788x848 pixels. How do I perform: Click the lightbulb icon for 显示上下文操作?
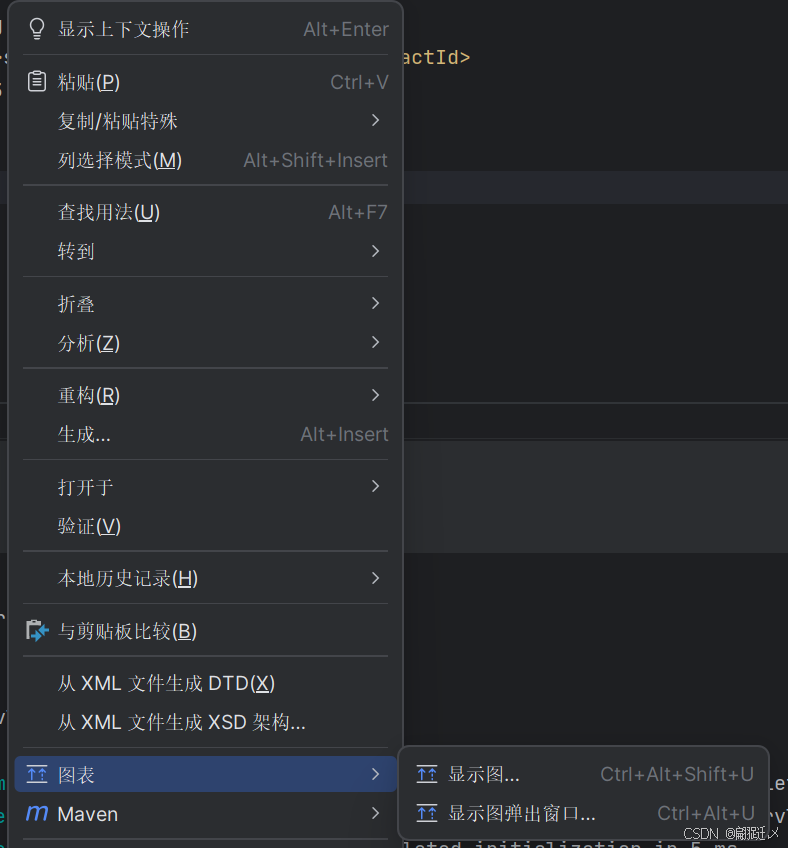point(38,29)
